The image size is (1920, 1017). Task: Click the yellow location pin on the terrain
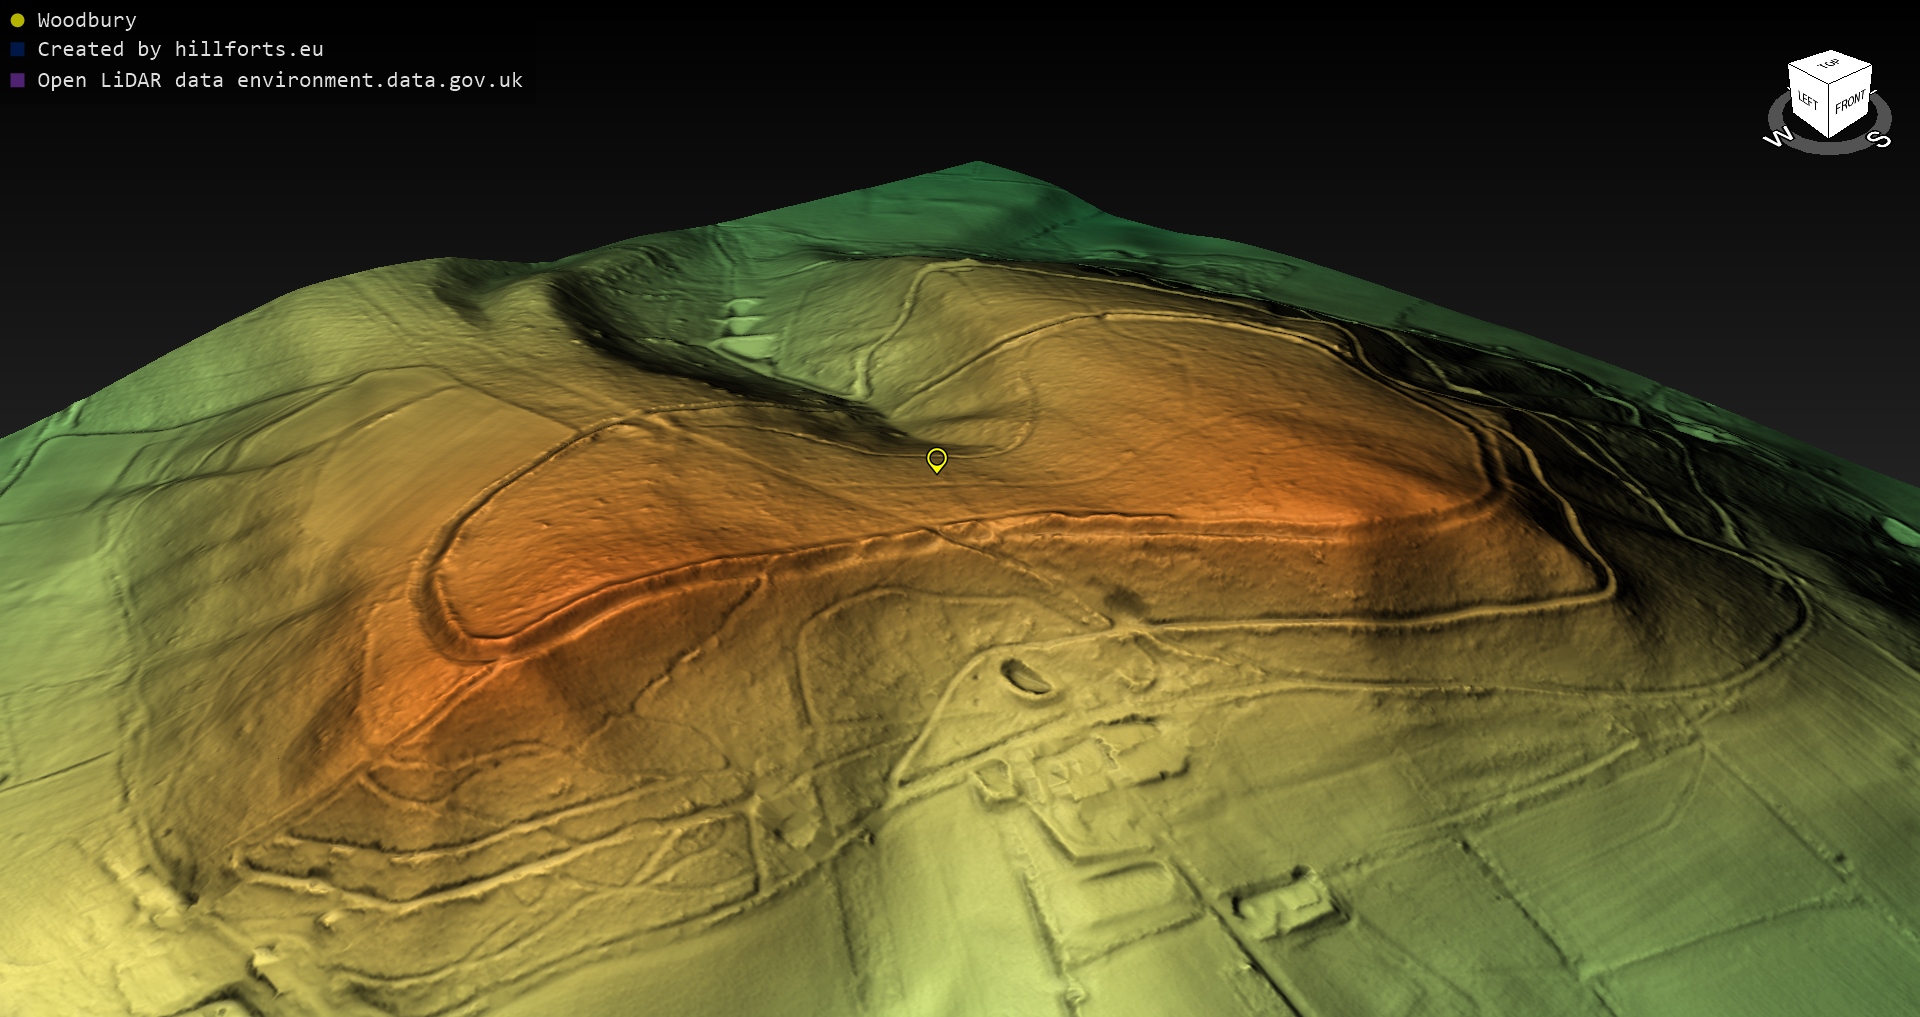coord(936,459)
